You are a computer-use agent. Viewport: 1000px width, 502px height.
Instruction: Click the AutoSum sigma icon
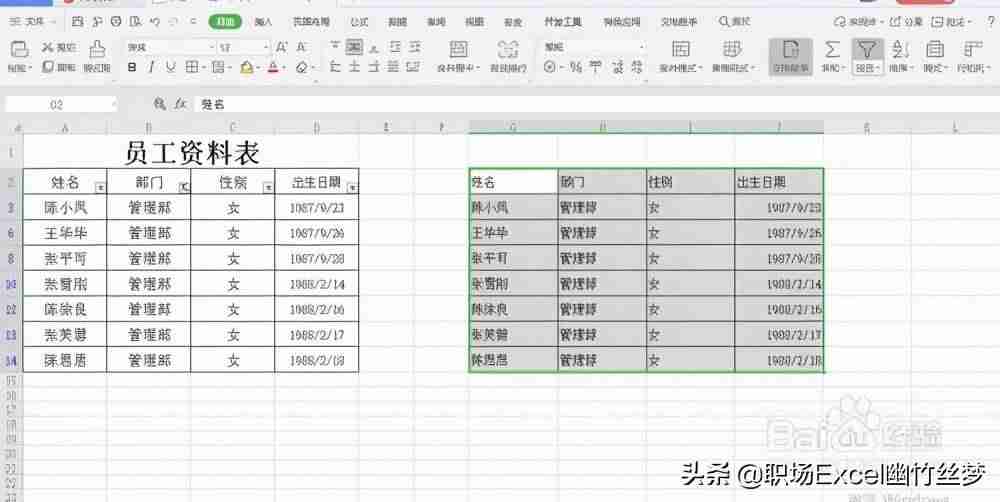point(832,49)
